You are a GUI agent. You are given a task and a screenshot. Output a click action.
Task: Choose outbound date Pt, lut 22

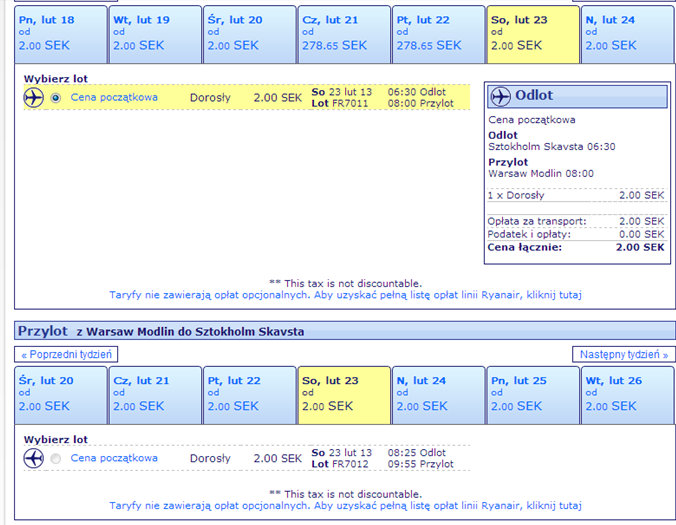438,34
